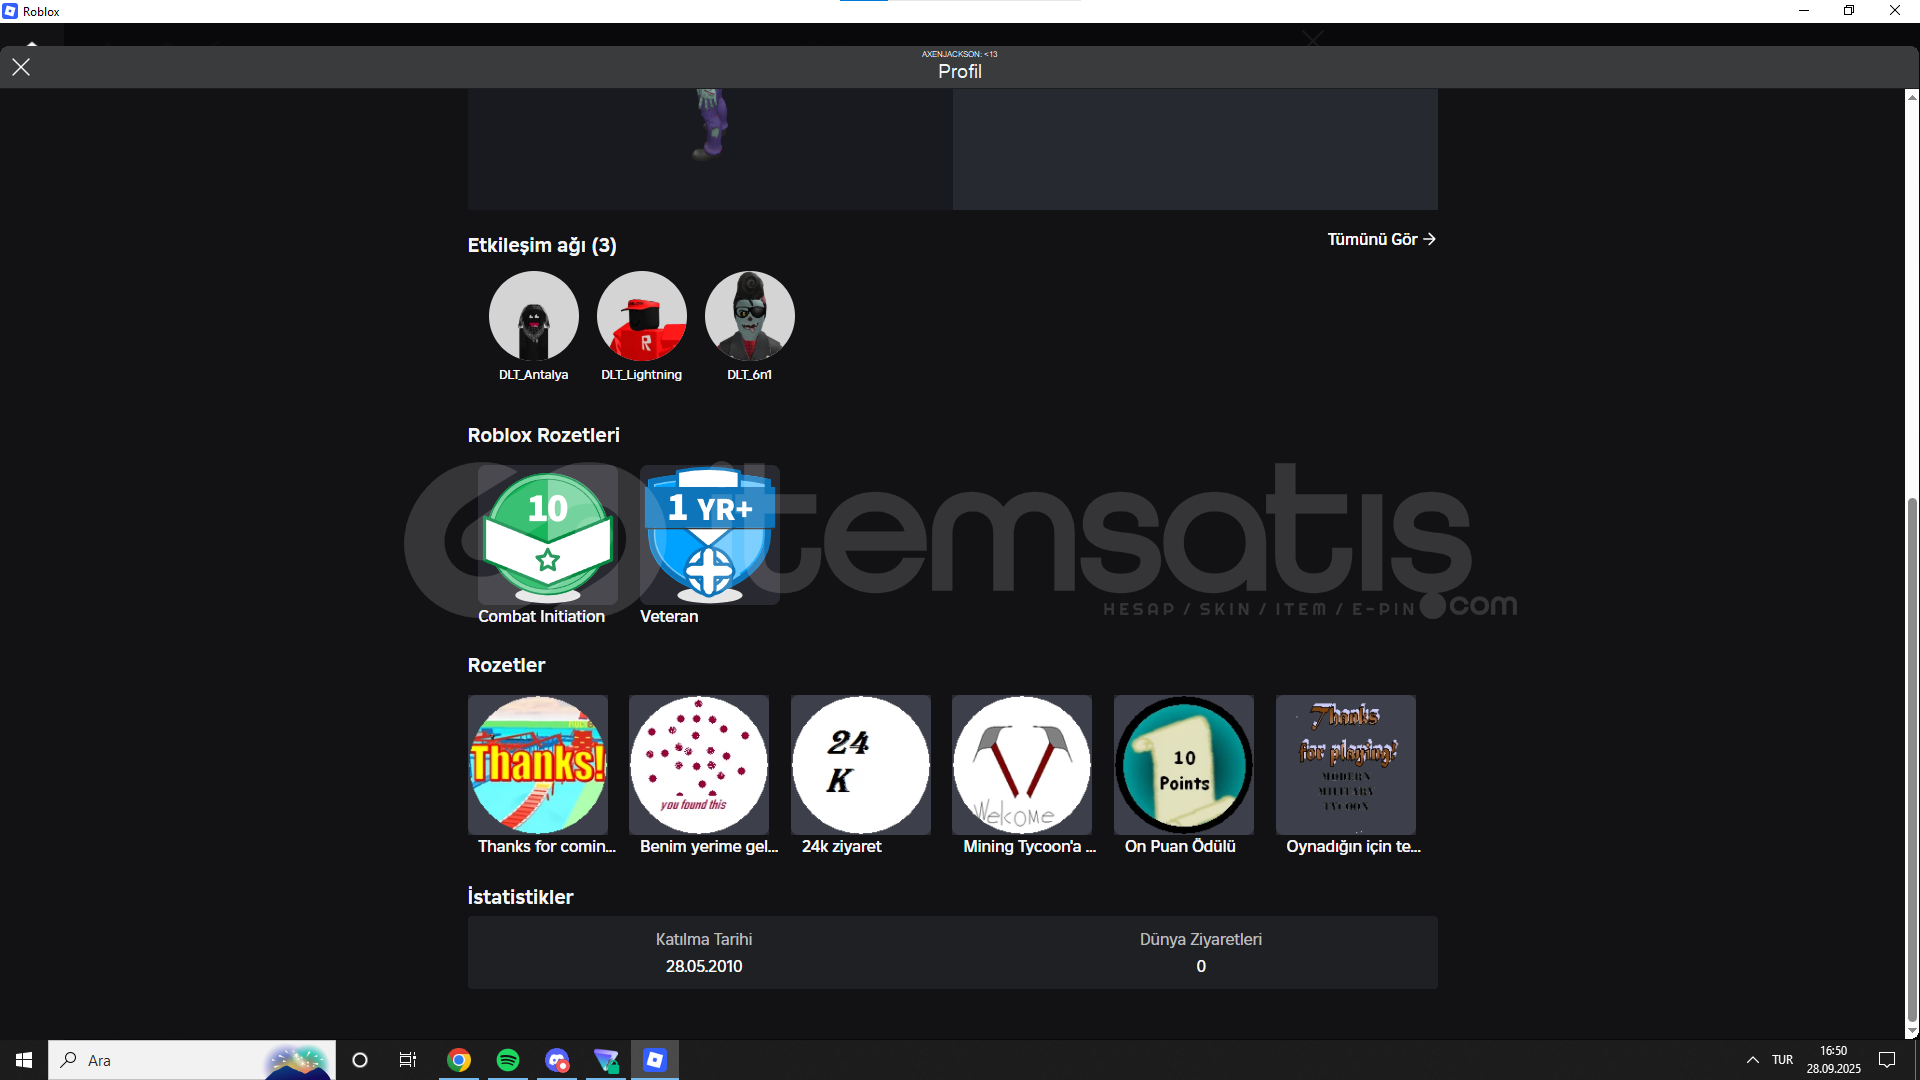Click the Roblox app icon in title bar
This screenshot has width=1920, height=1080.
click(x=10, y=11)
